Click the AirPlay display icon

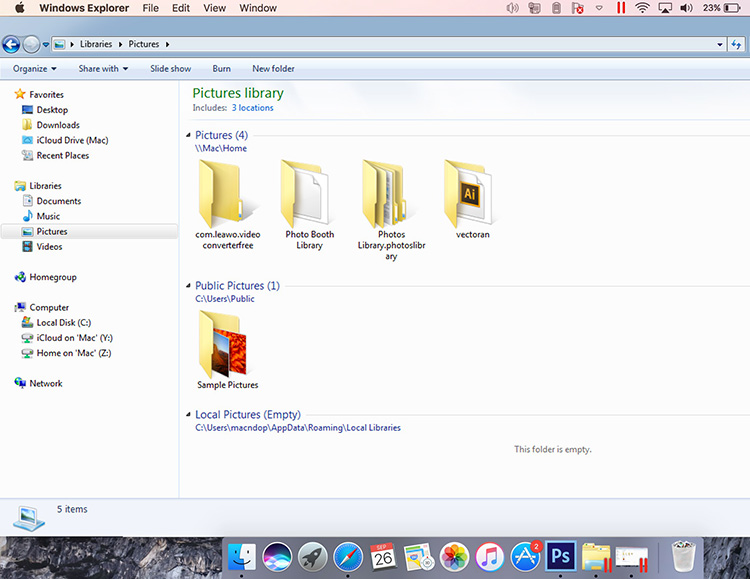(x=665, y=8)
